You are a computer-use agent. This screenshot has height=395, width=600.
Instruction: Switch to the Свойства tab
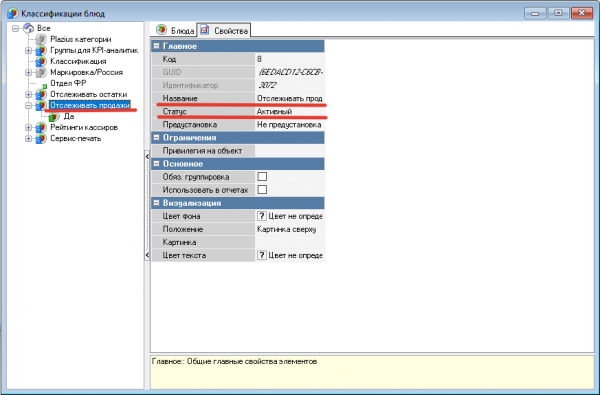(224, 30)
